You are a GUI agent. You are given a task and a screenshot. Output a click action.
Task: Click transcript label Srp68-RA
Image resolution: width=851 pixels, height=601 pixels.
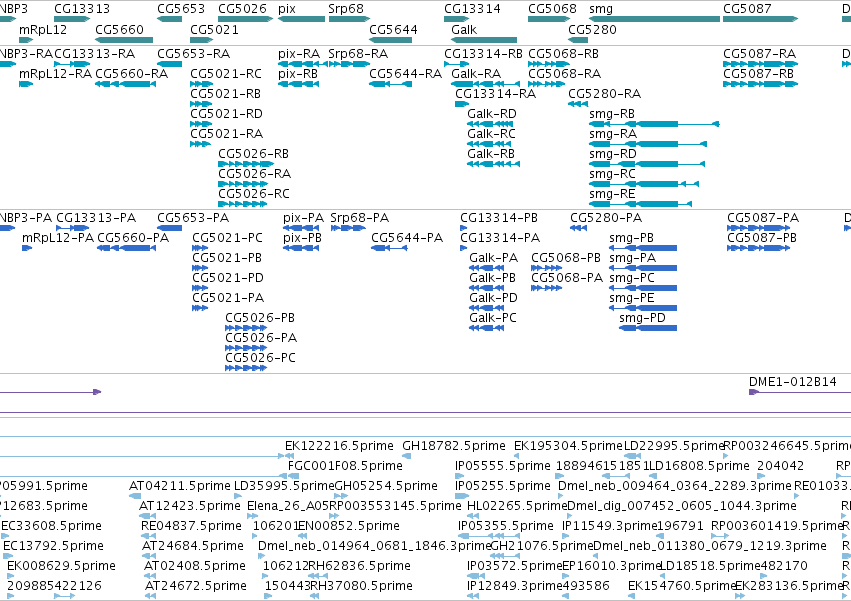[x=358, y=54]
